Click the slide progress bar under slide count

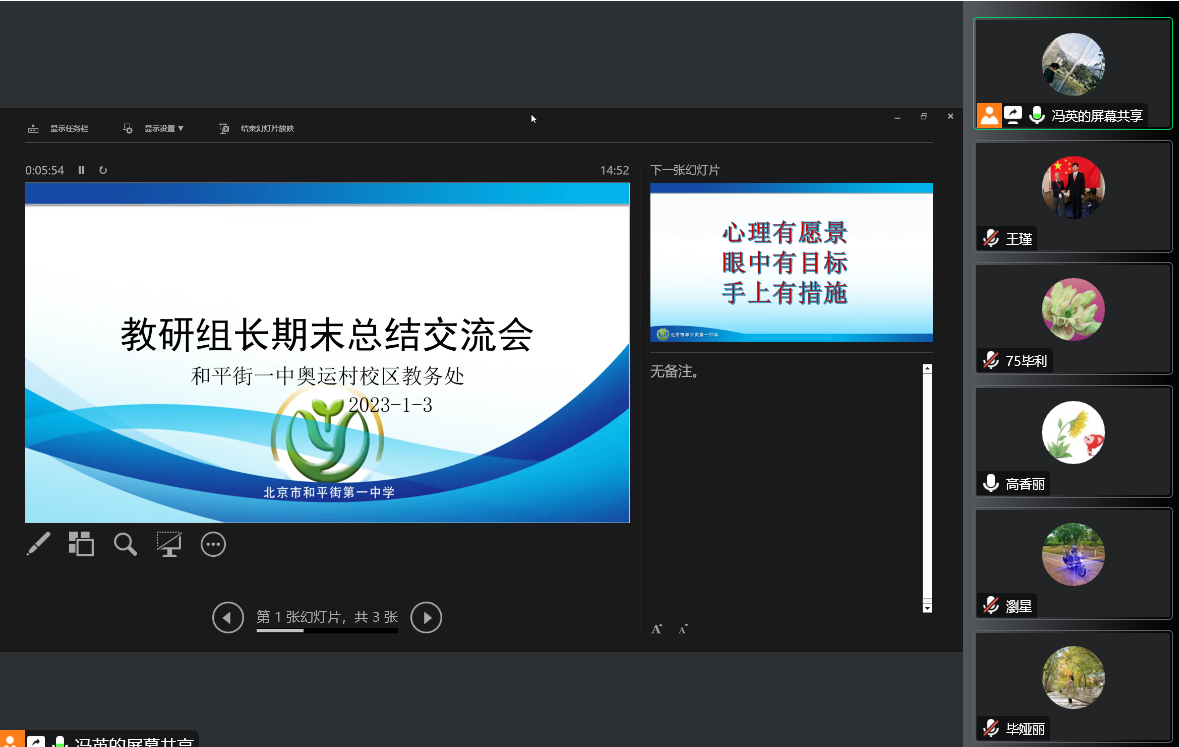coord(327,631)
